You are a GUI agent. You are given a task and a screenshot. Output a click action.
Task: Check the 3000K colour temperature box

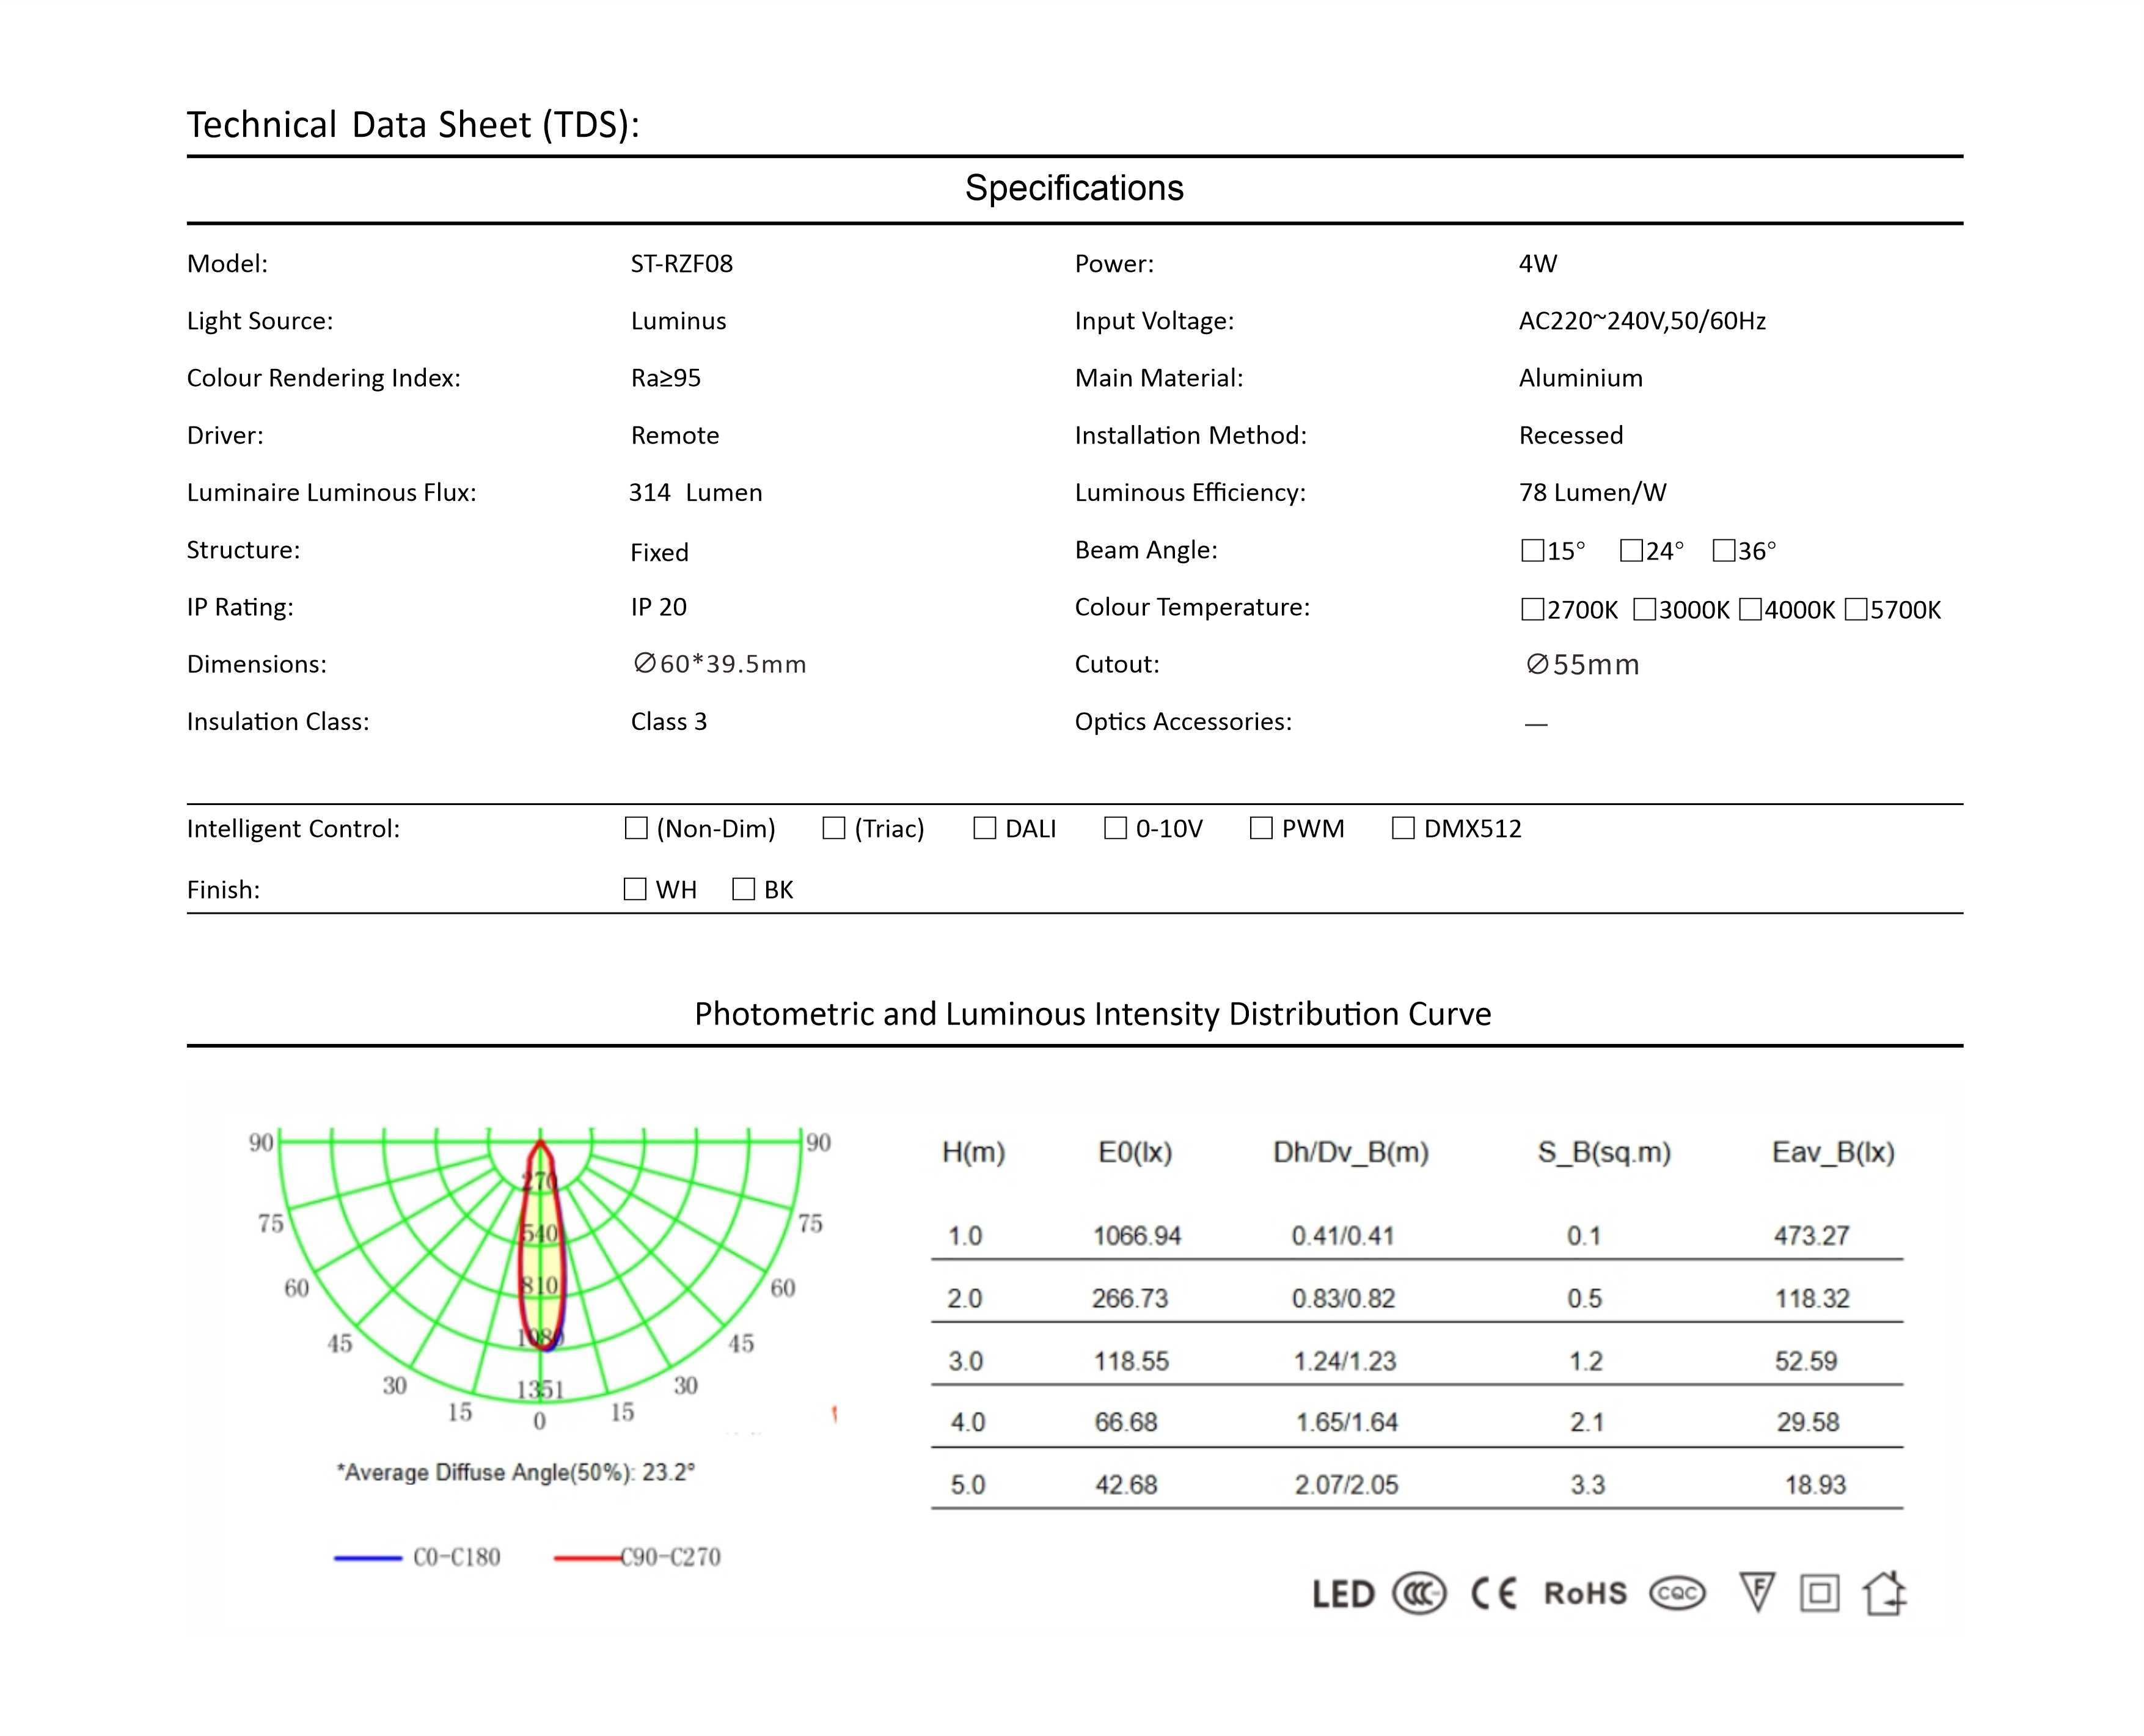tap(1644, 610)
